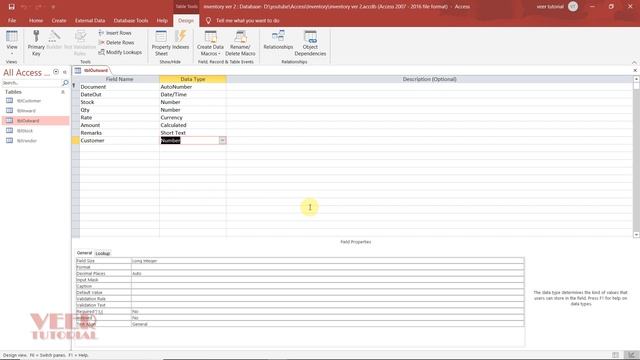Open the Property Sheet pane

pos(161,43)
